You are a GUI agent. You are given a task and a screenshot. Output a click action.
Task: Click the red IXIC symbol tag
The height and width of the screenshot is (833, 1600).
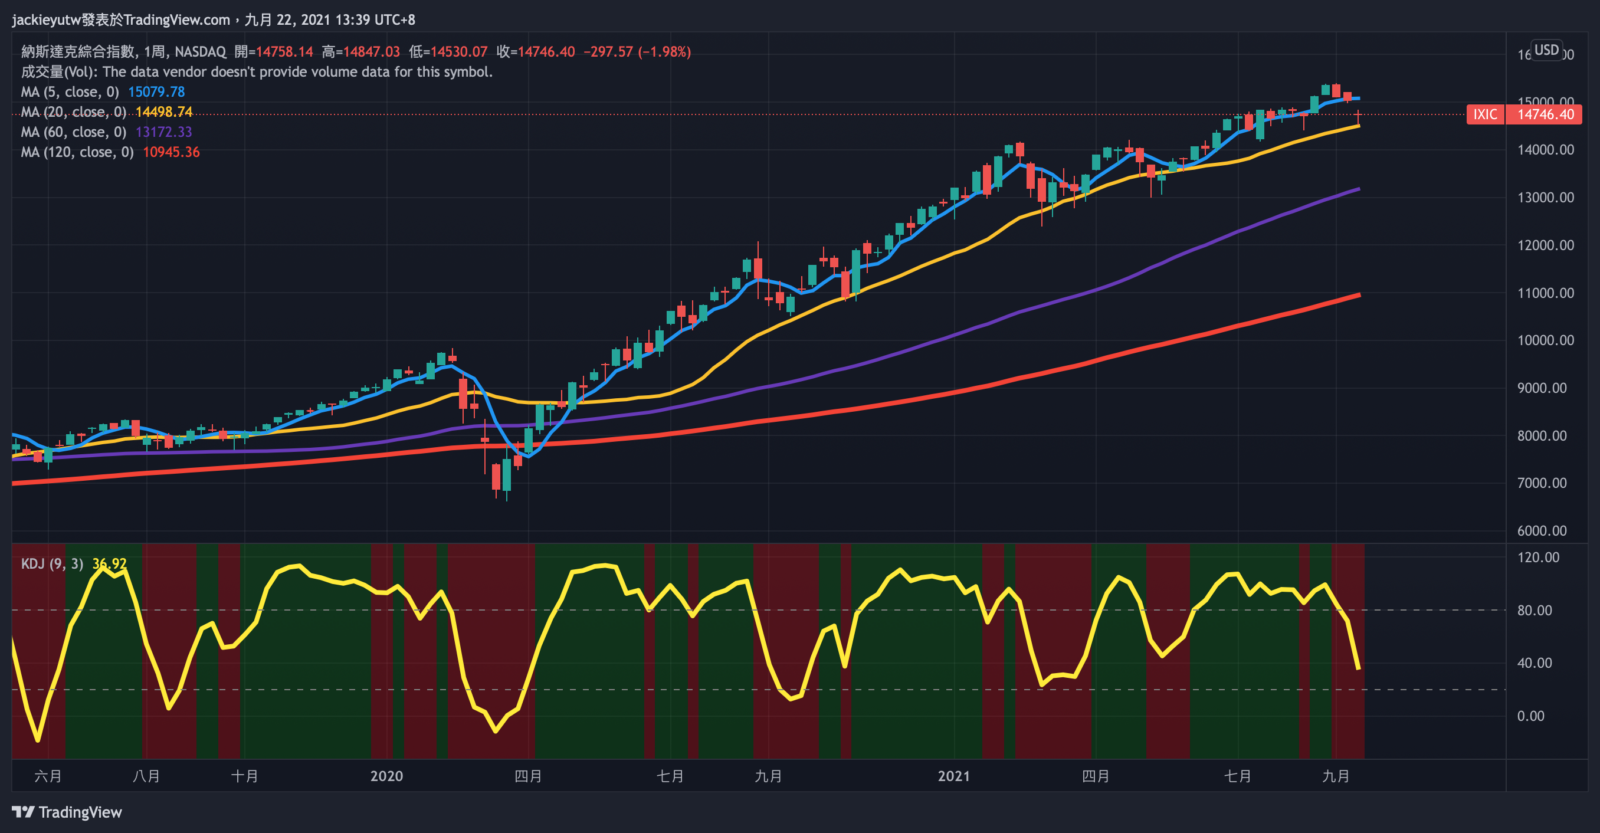[1485, 114]
